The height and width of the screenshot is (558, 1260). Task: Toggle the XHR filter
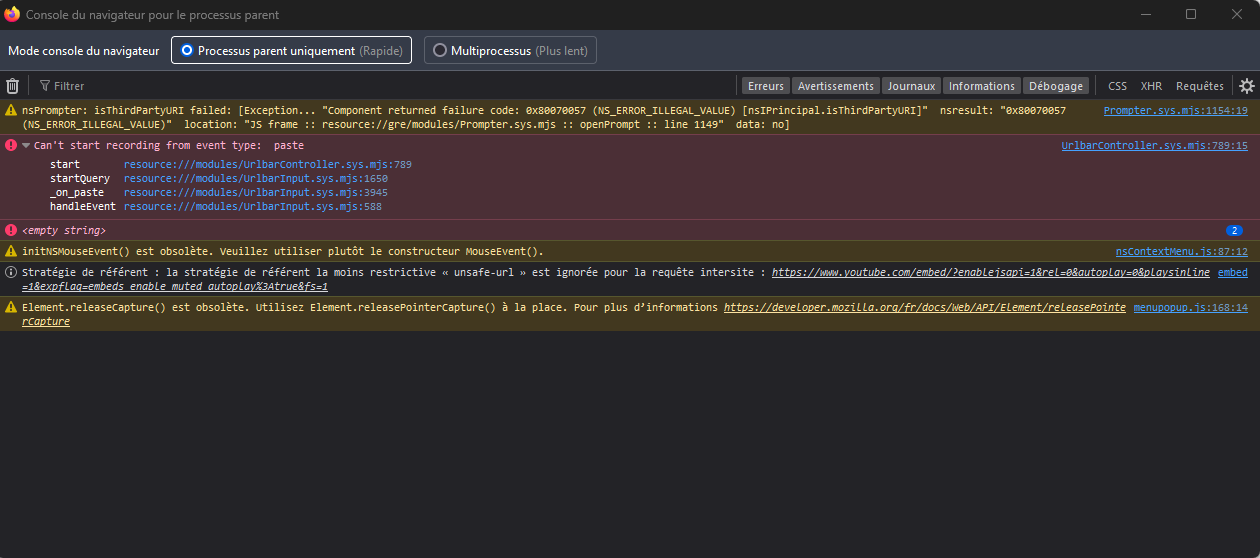pos(1151,86)
